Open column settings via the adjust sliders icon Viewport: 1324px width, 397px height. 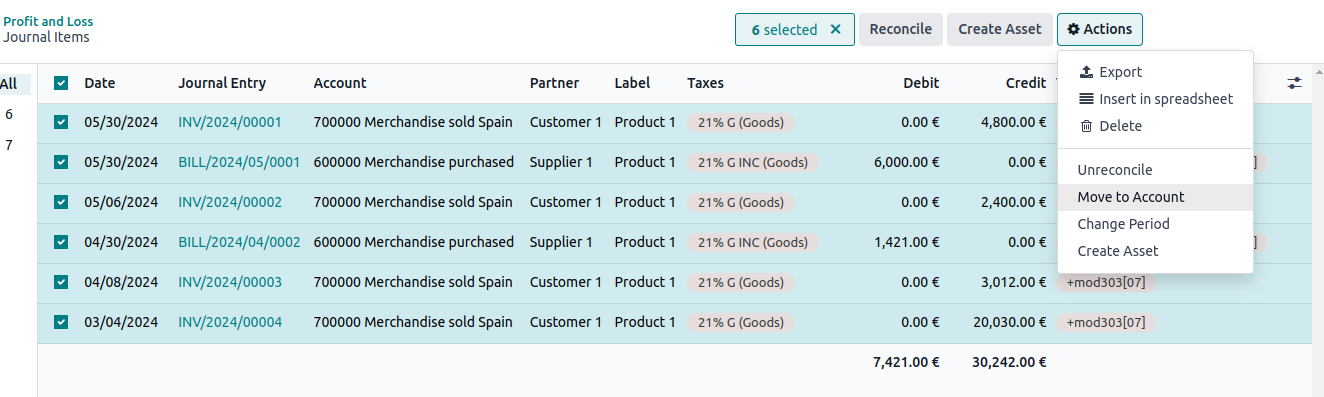coord(1295,84)
